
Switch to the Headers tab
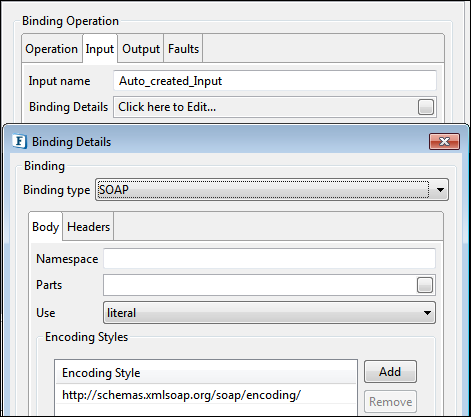tap(88, 227)
